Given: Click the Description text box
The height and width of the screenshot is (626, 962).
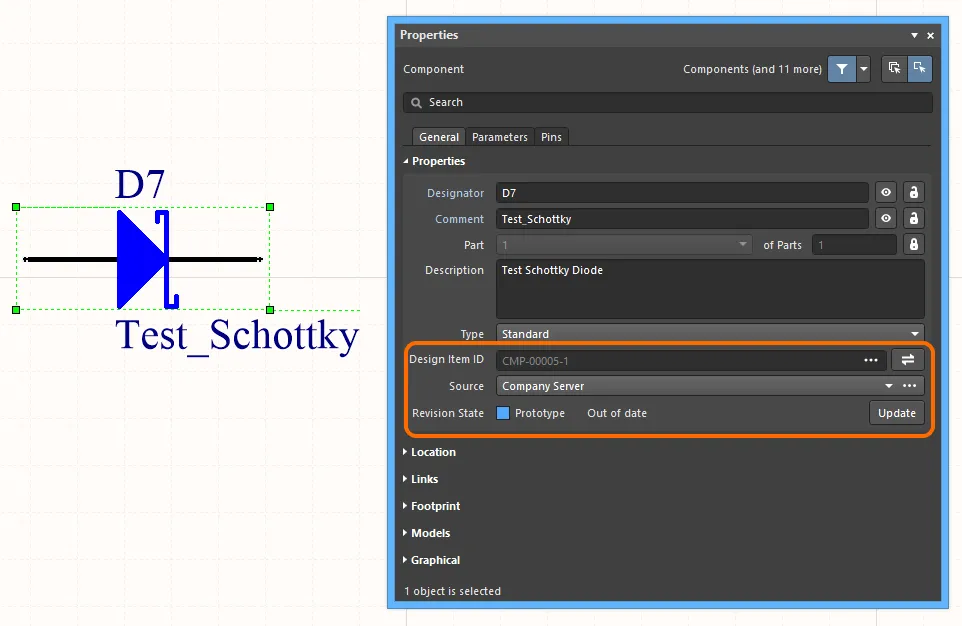Looking at the screenshot, I should (x=710, y=289).
